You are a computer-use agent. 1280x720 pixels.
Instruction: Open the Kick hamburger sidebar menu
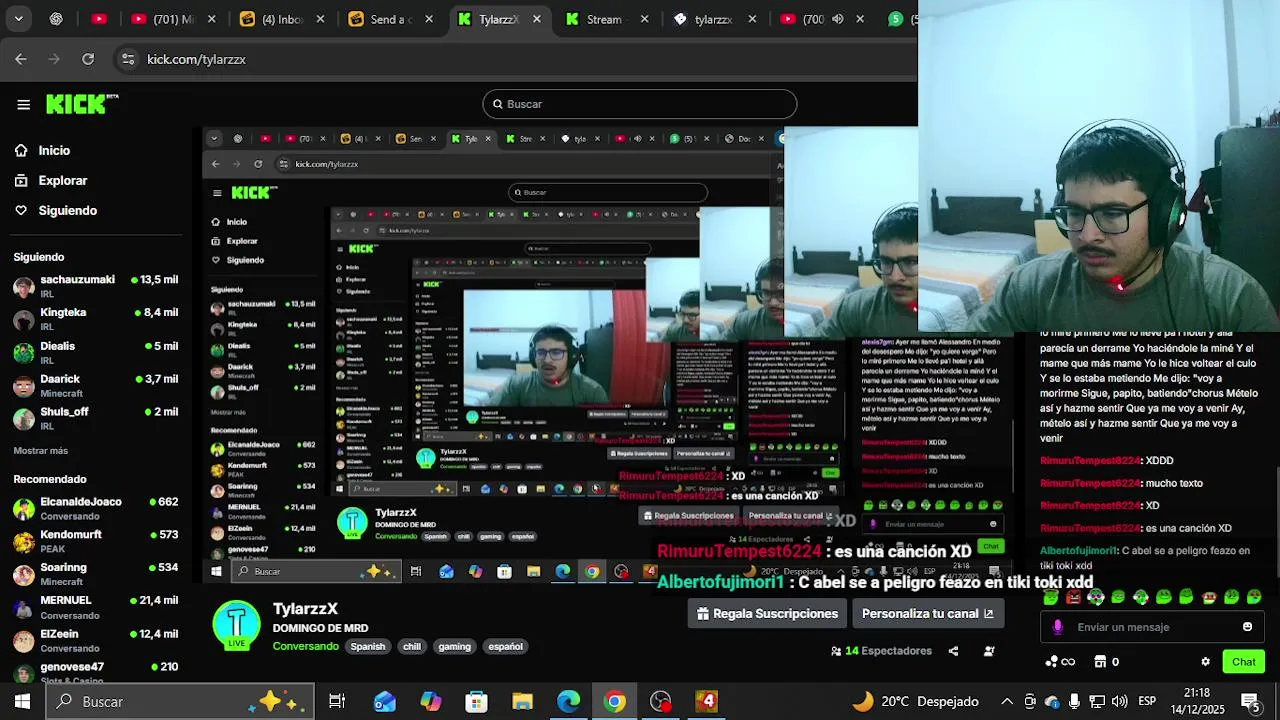(23, 104)
